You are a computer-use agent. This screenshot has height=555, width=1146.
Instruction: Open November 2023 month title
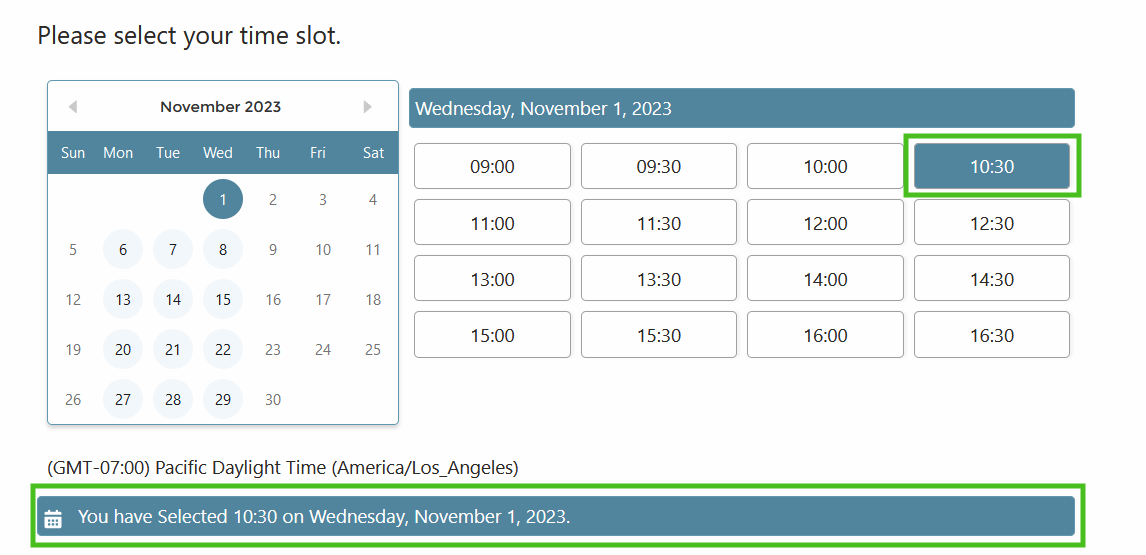(x=220, y=107)
